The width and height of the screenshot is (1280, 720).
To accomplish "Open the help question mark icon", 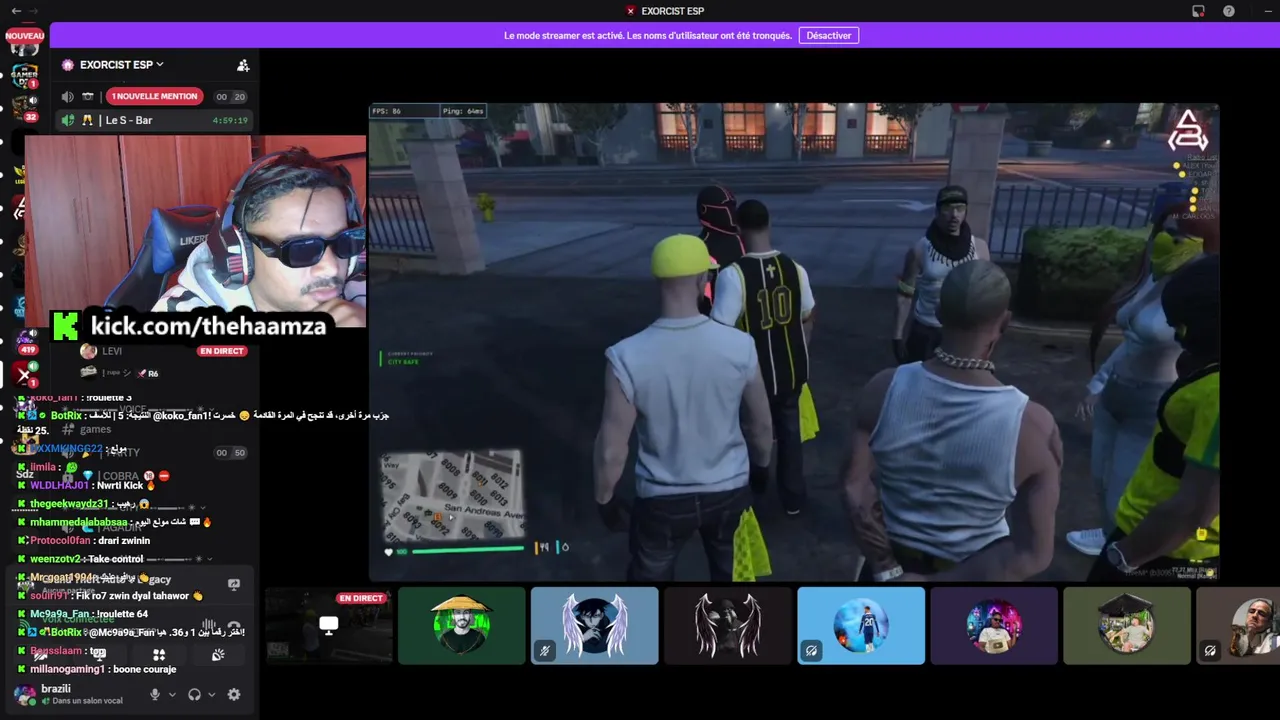I will pyautogui.click(x=1229, y=11).
